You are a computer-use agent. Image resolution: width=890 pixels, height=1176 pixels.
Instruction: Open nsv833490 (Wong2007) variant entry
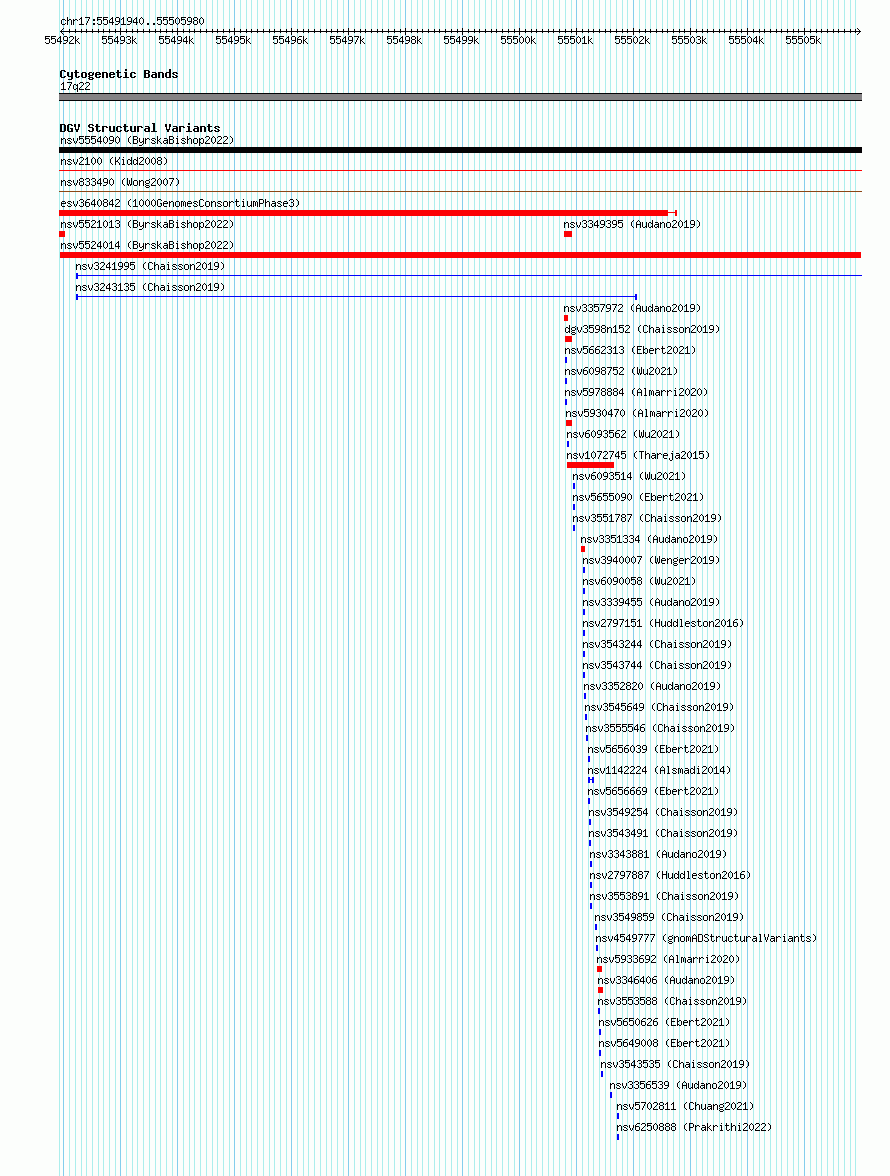(x=120, y=182)
